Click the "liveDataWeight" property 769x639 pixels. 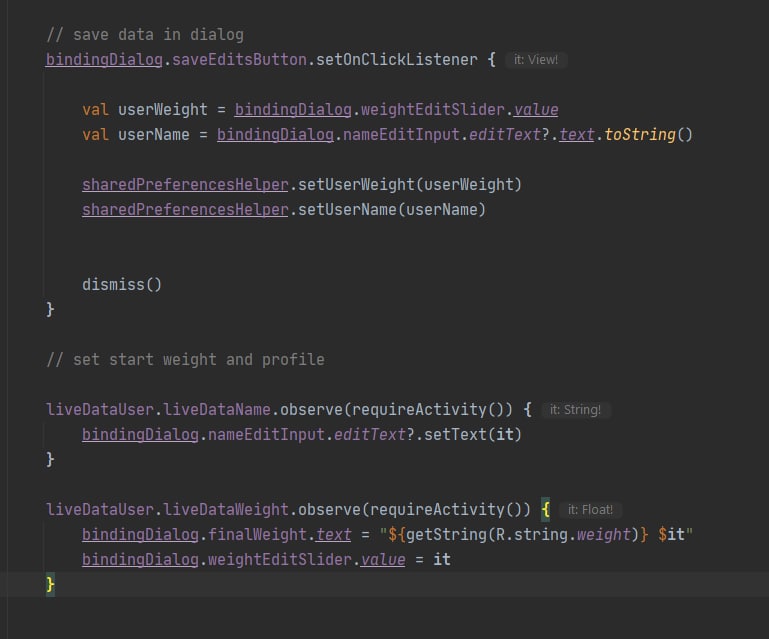[x=226, y=510]
